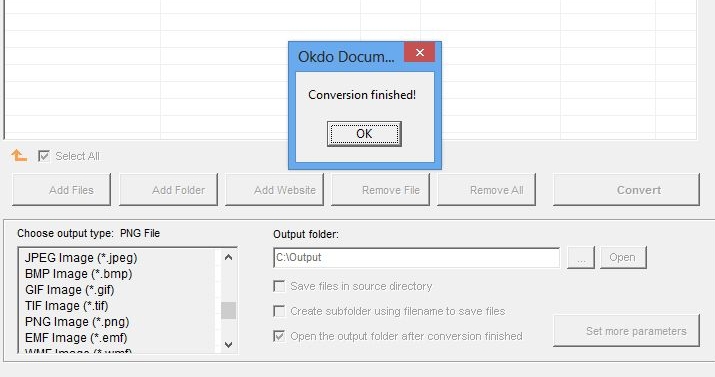
Task: Click the output list scroll down arrow
Action: [x=228, y=345]
